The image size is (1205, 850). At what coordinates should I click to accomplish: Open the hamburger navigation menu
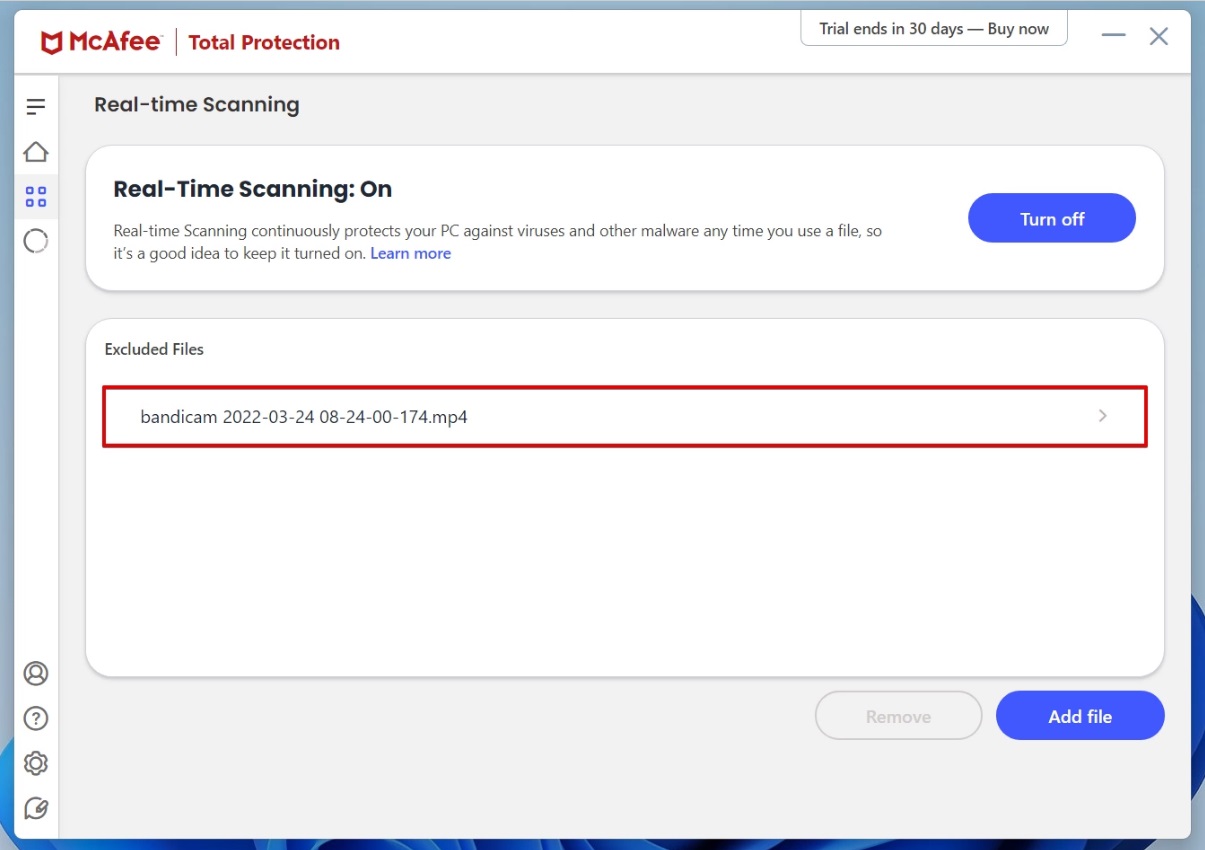tap(36, 106)
